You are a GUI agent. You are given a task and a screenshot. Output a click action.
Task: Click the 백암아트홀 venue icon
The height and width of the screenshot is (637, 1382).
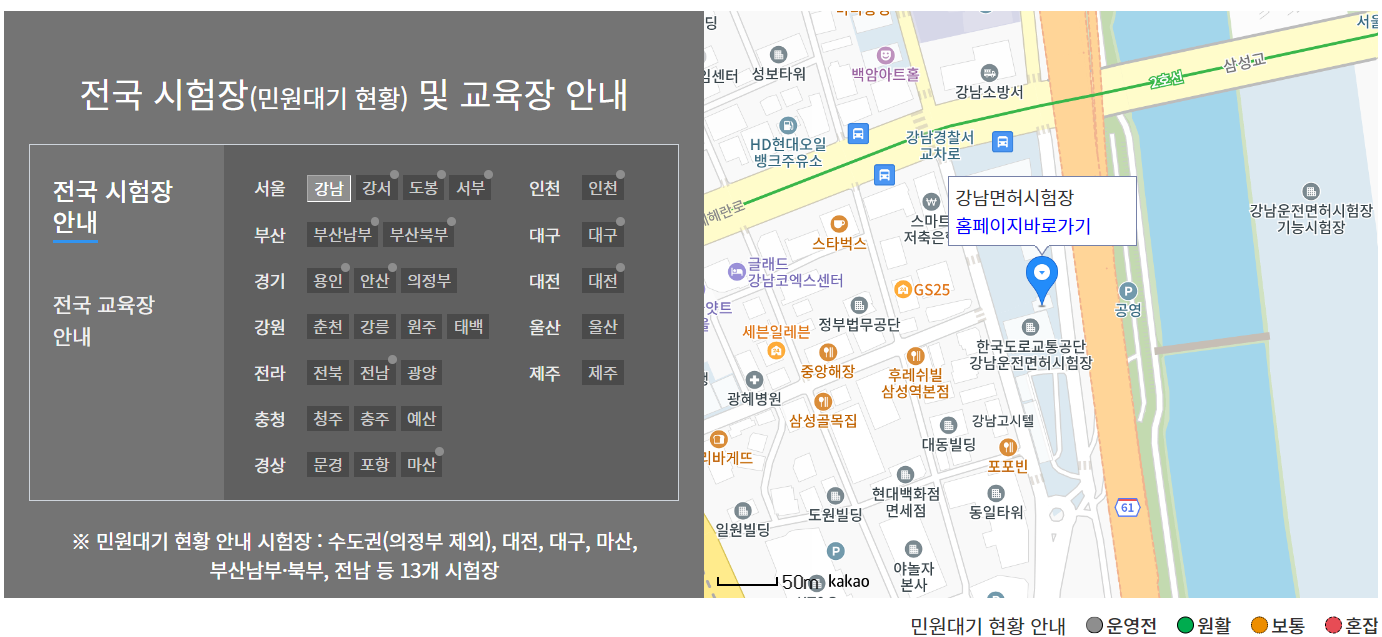tap(886, 54)
